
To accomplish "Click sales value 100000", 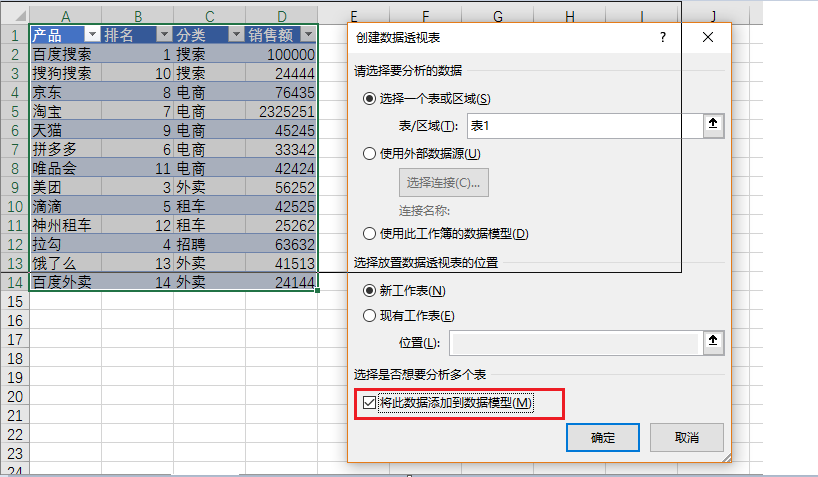I will 281,54.
